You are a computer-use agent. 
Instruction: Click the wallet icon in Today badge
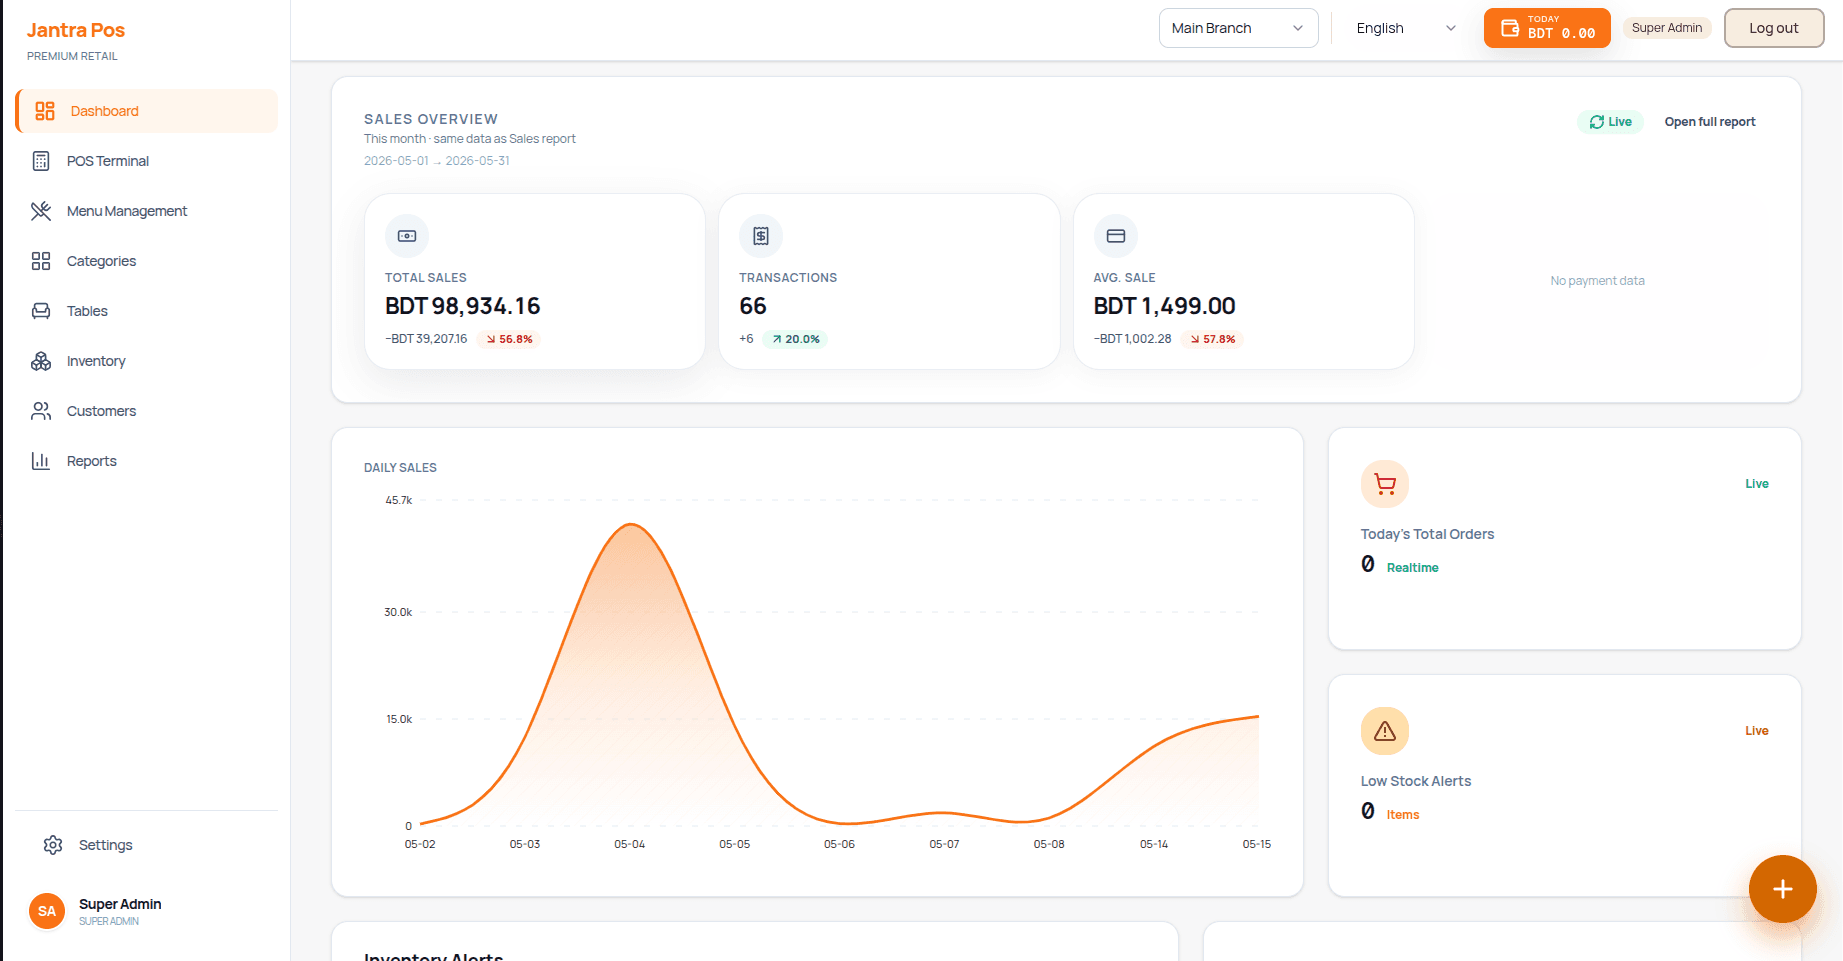[x=1510, y=28]
